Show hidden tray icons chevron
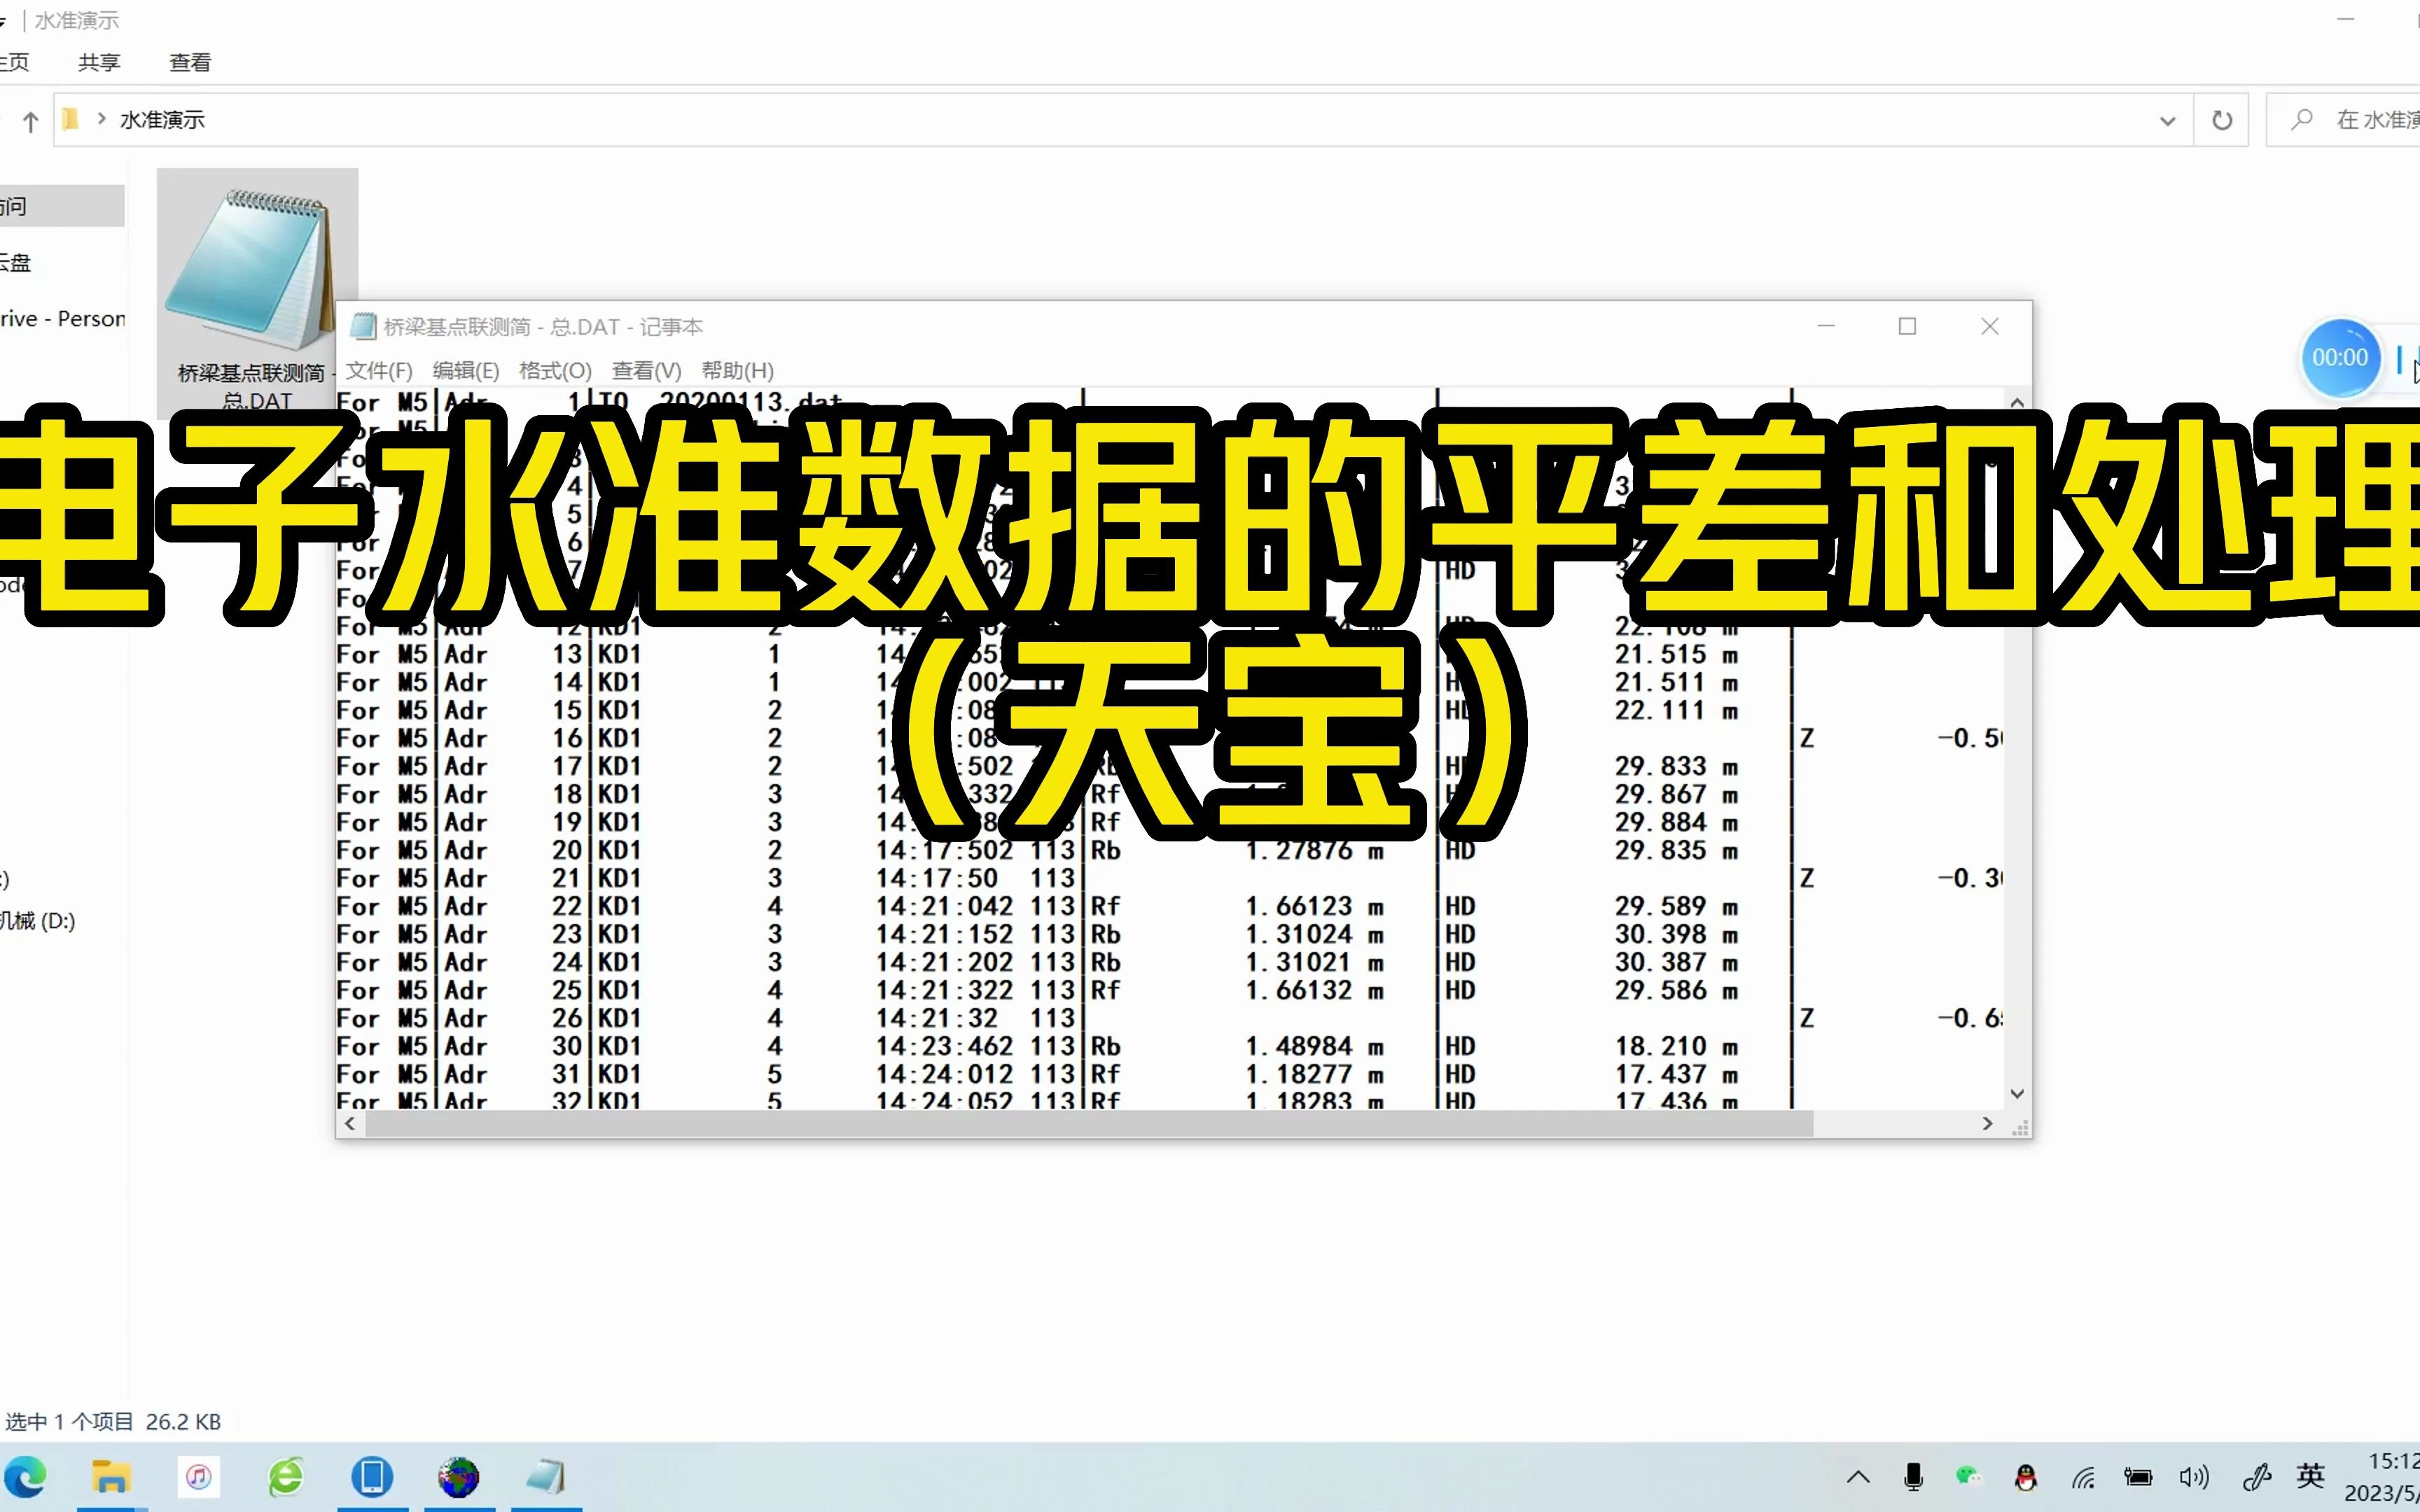2420x1512 pixels. click(1858, 1477)
